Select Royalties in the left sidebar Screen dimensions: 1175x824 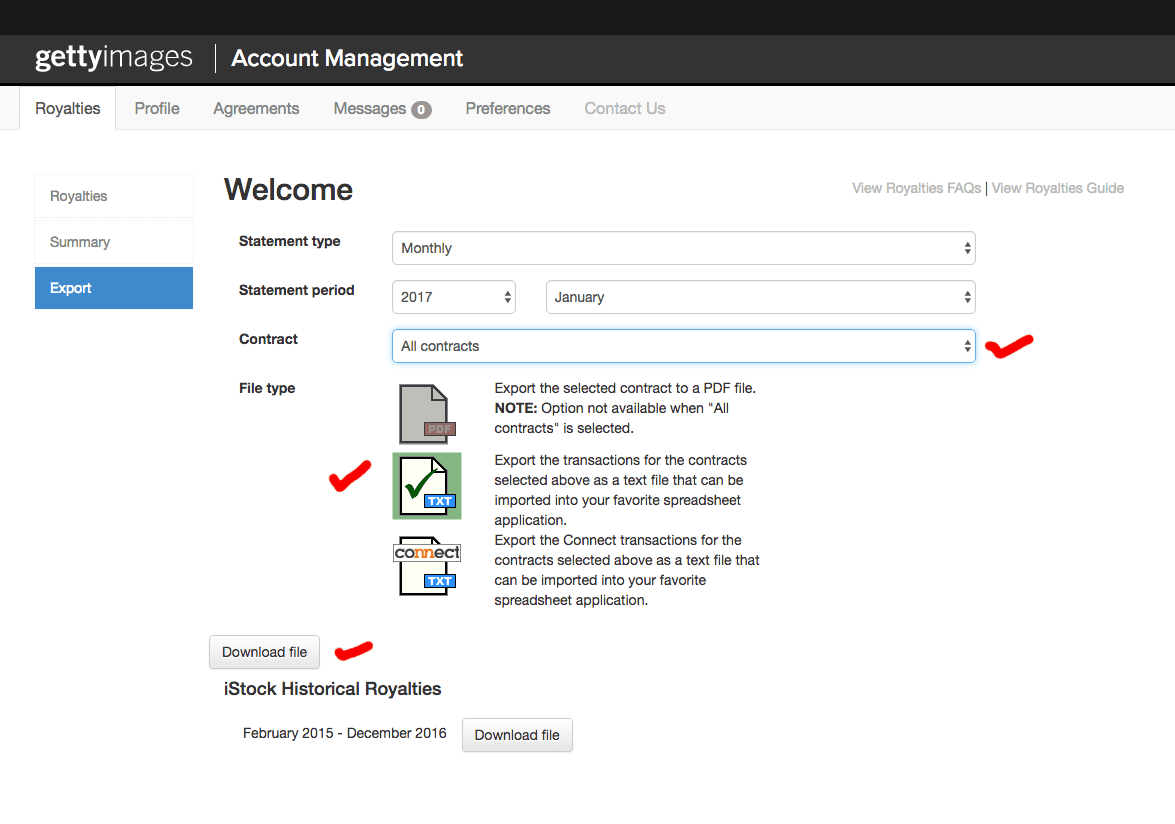[x=114, y=196]
